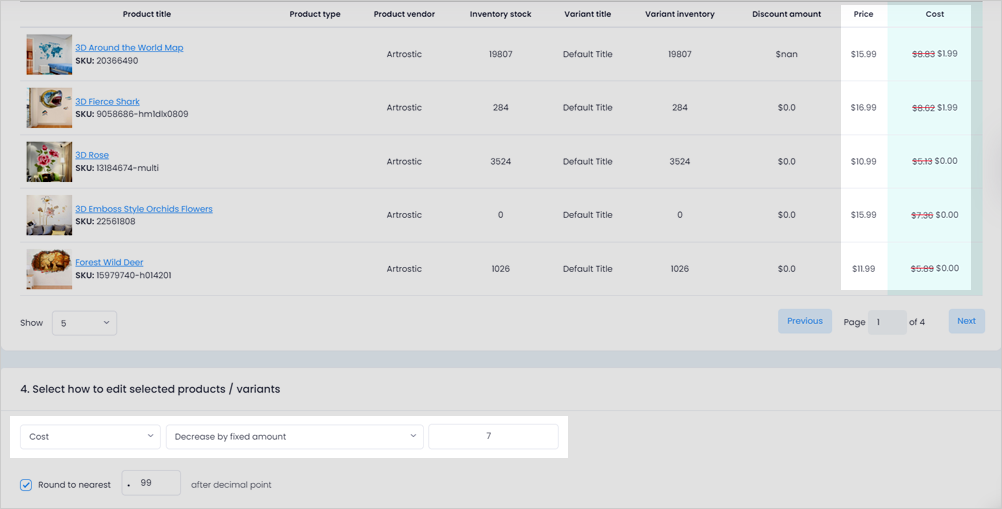The height and width of the screenshot is (509, 1002).
Task: Click the Product title column header
Action: [147, 14]
